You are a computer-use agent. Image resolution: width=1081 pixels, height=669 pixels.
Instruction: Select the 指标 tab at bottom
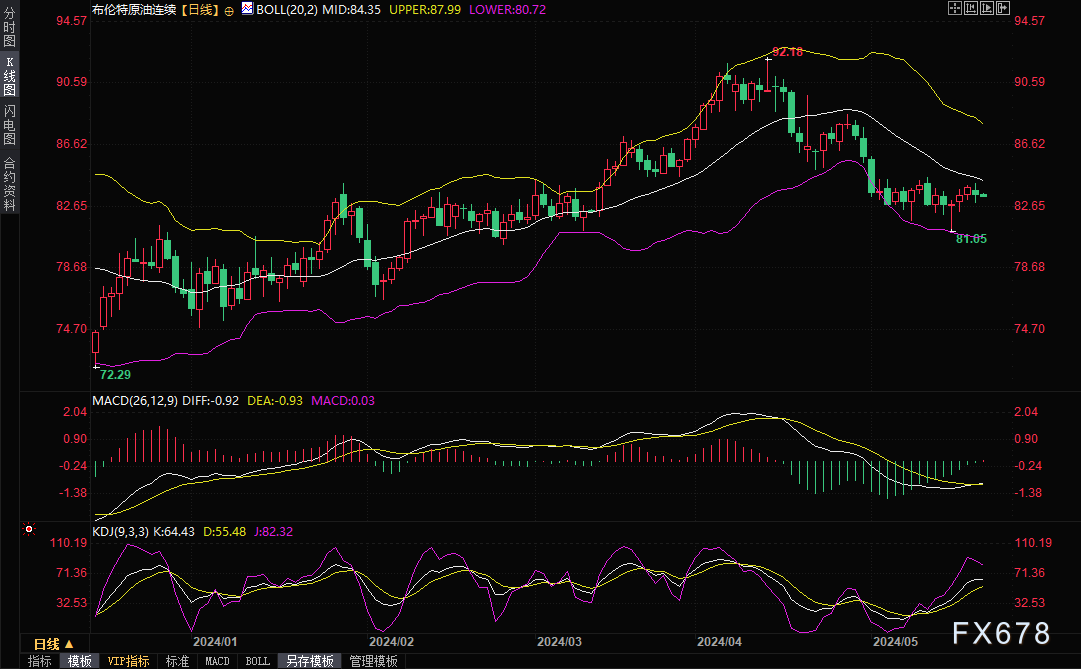[x=39, y=661]
